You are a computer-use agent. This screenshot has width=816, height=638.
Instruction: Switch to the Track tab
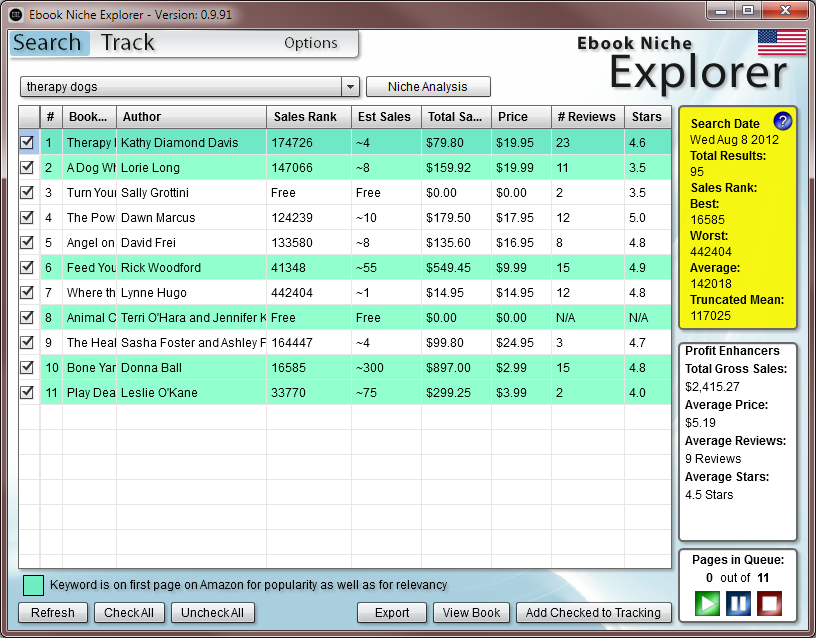coord(128,43)
